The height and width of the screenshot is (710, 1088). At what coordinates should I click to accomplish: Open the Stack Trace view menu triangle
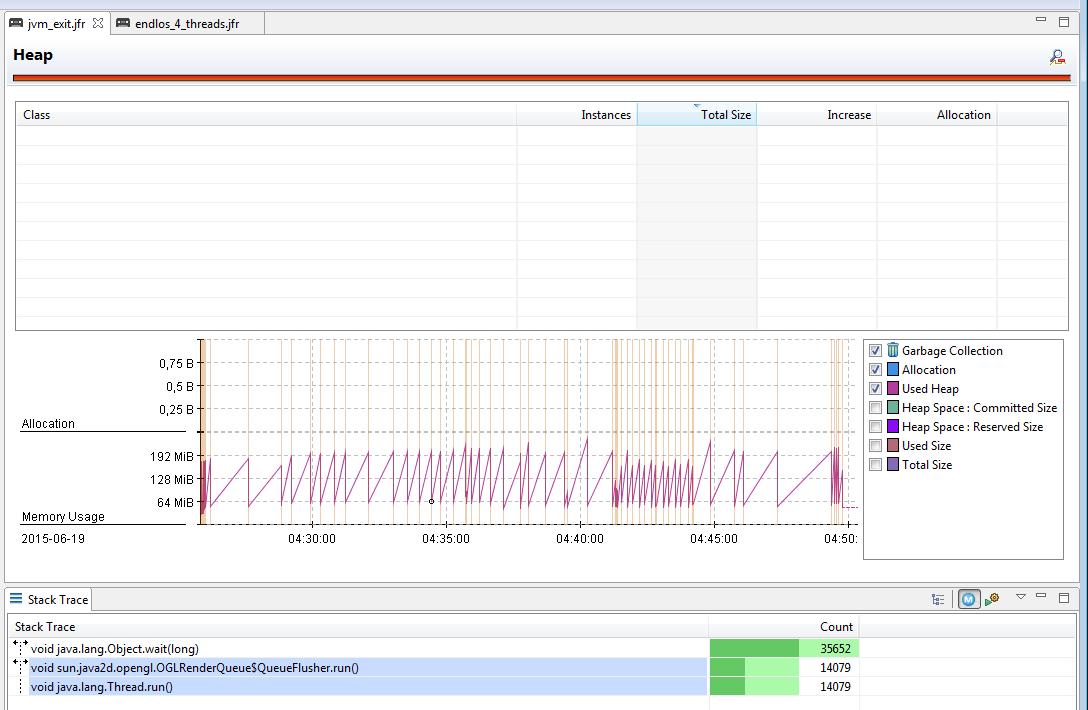click(x=1021, y=597)
